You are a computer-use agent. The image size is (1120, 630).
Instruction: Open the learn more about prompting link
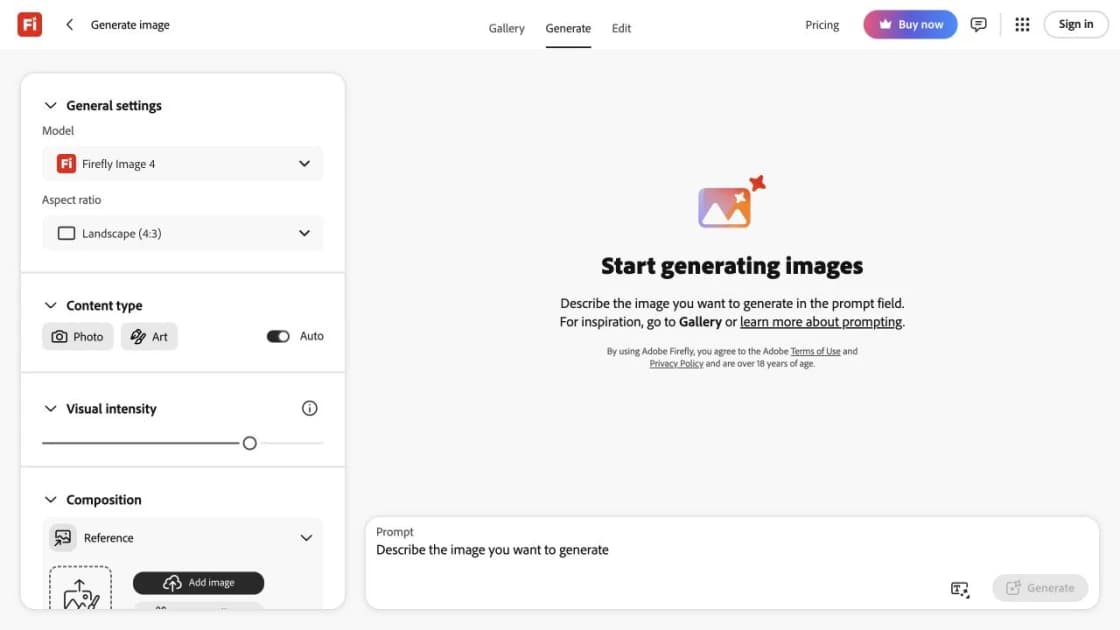(821, 321)
